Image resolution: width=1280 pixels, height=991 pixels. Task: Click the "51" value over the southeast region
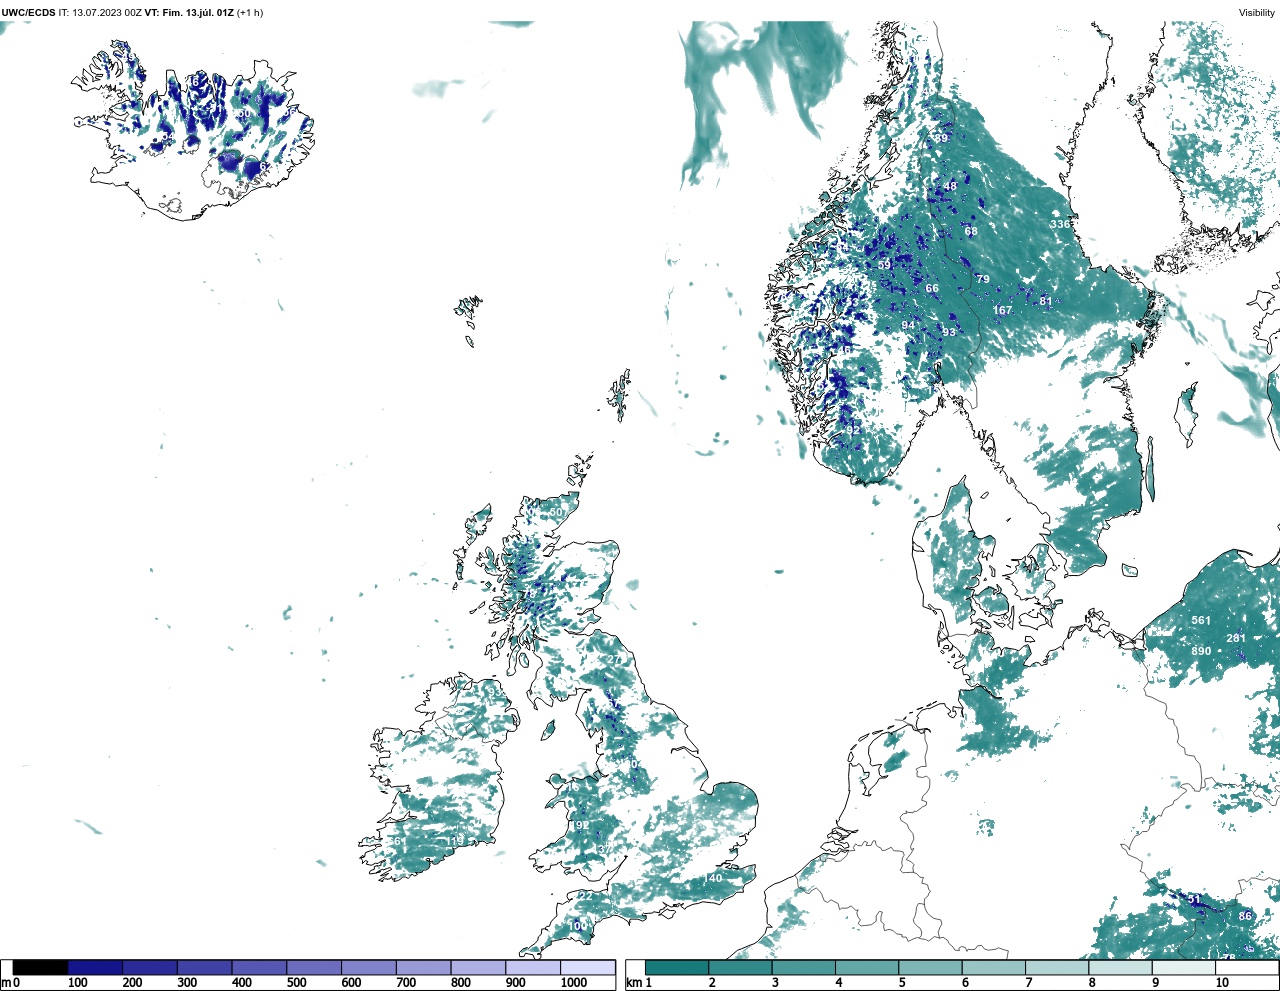click(1194, 899)
